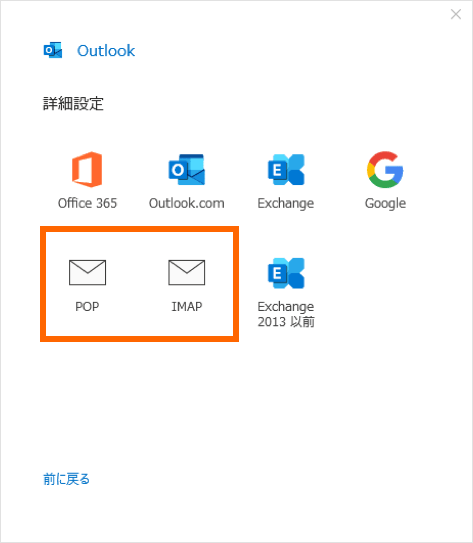Click the small Outlook logo in the header
Screen dimensions: 473x543
pyautogui.click(x=53, y=51)
